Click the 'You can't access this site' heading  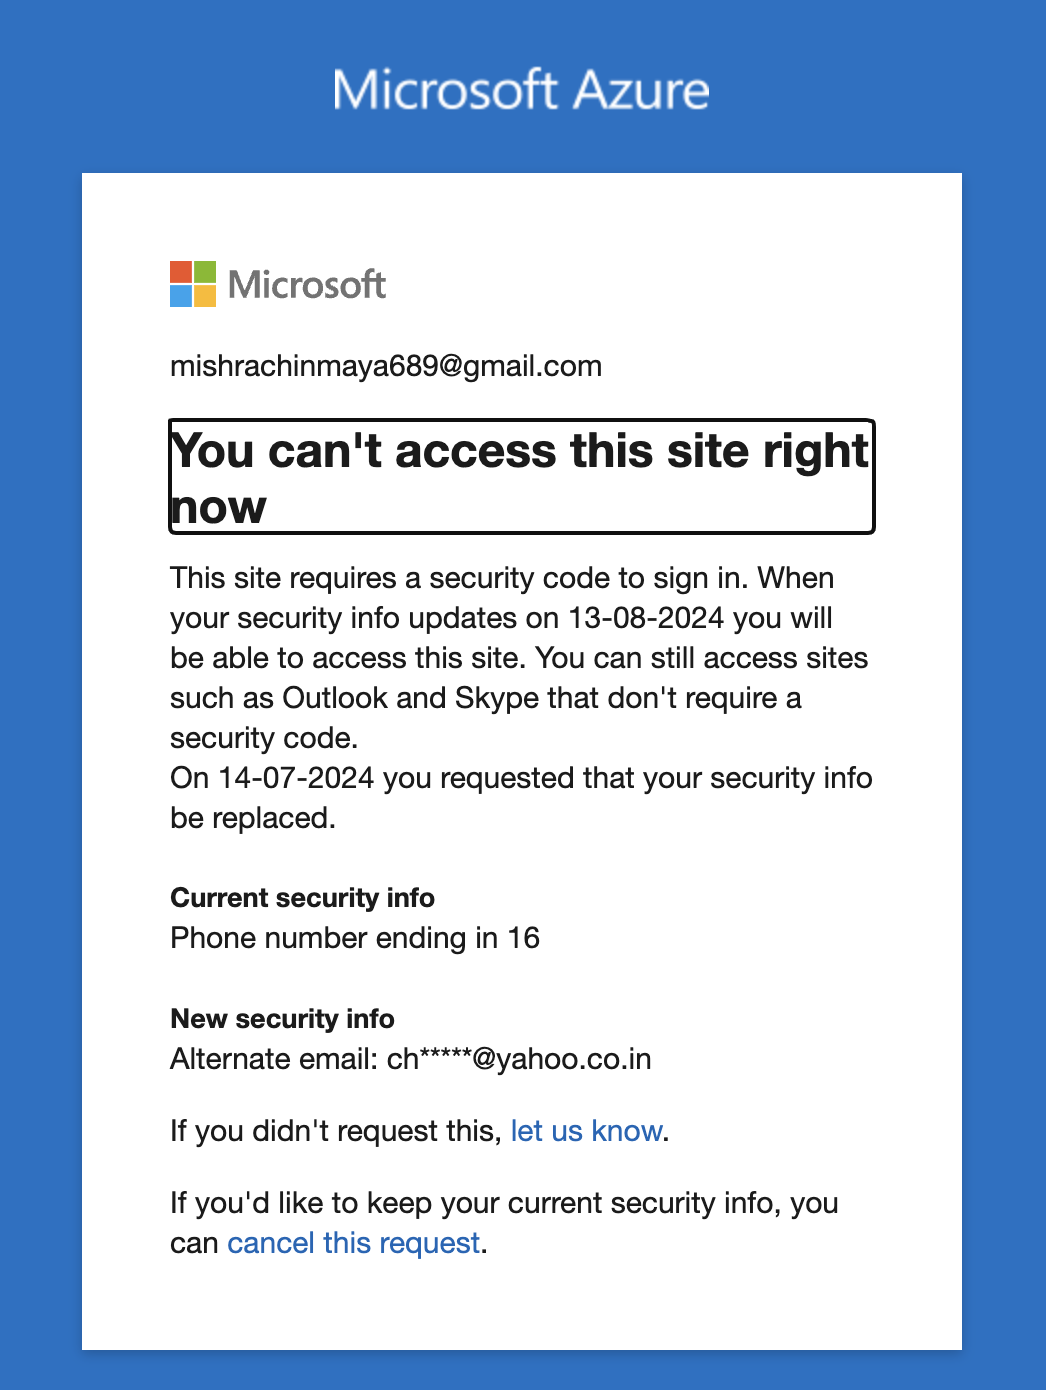click(x=521, y=477)
